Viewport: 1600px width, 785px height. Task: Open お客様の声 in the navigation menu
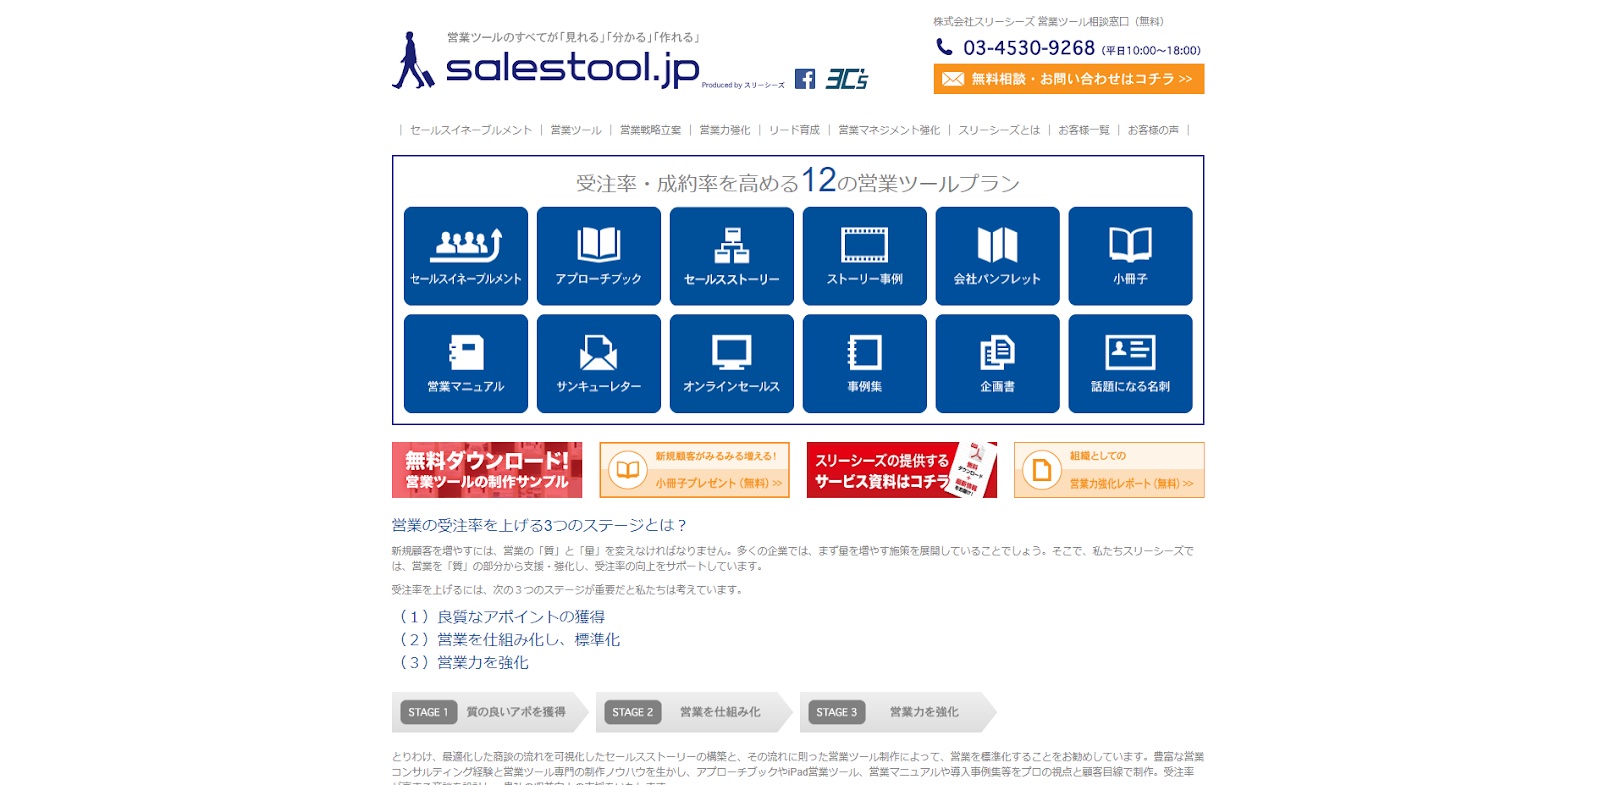[x=1153, y=130]
